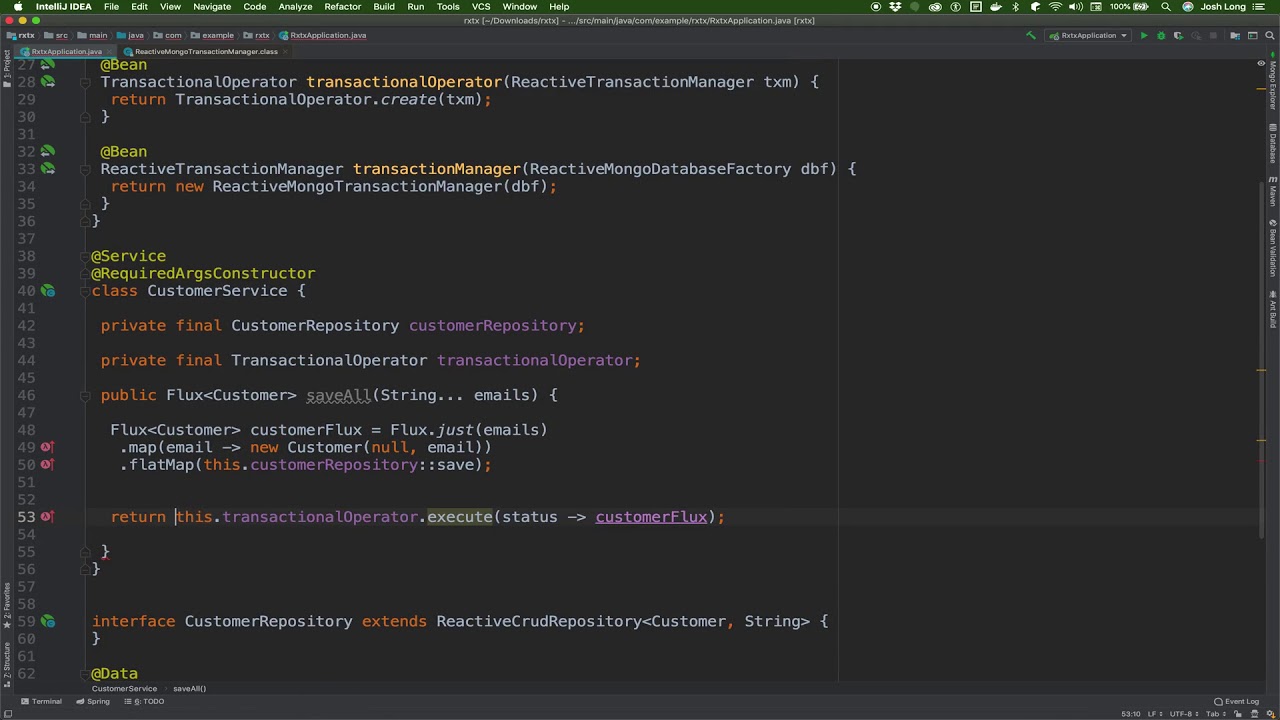The height and width of the screenshot is (720, 1280).
Task: Run RxtxApplication with coverage
Action: (1177, 35)
